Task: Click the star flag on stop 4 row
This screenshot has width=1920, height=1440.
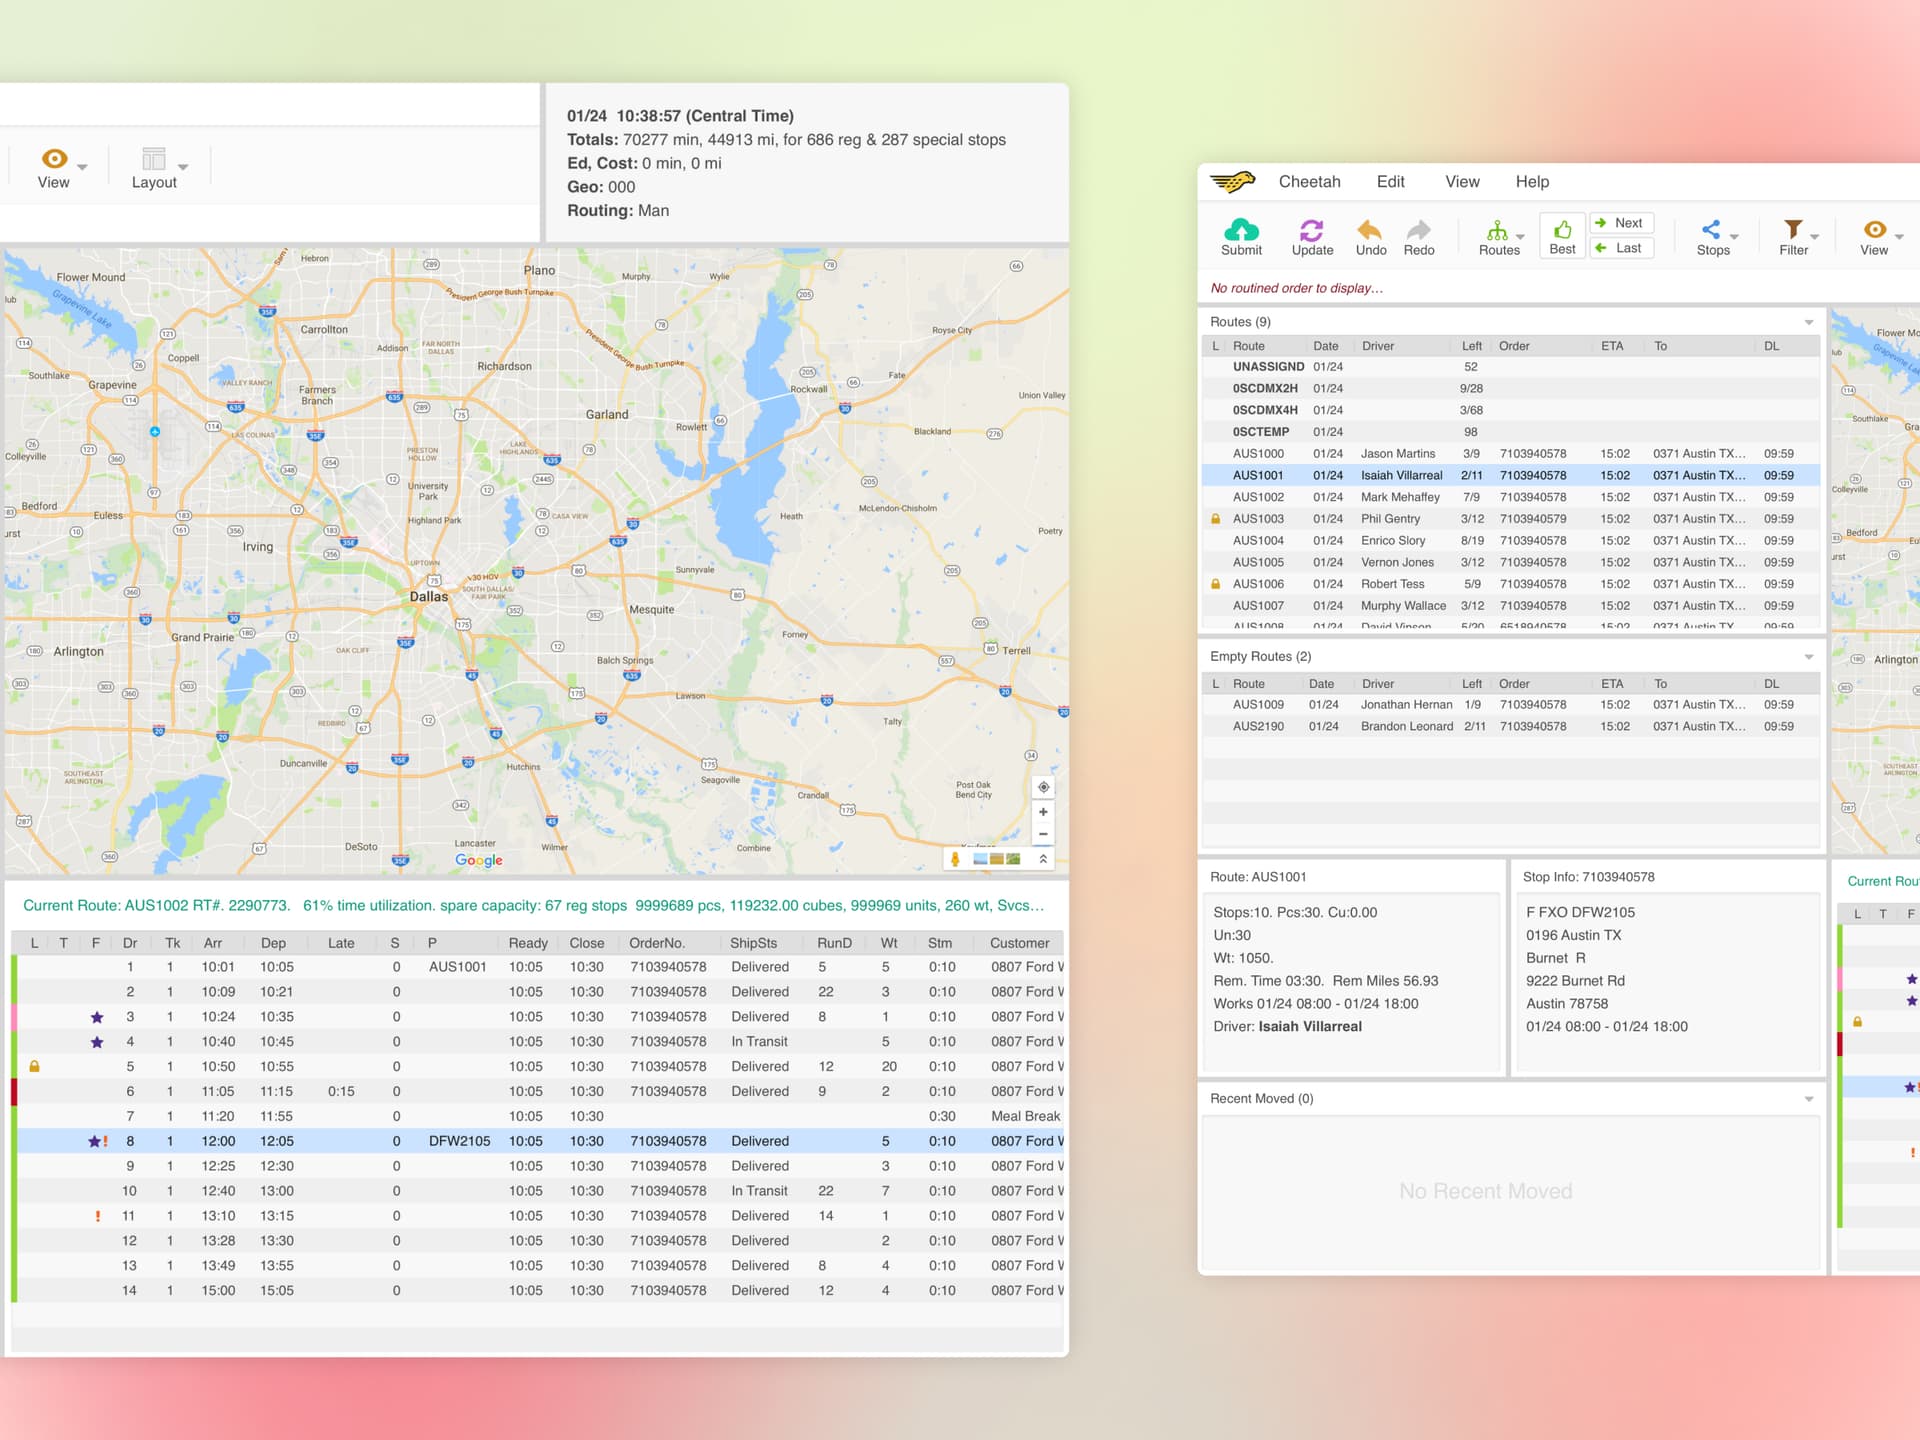Action: 97,1042
